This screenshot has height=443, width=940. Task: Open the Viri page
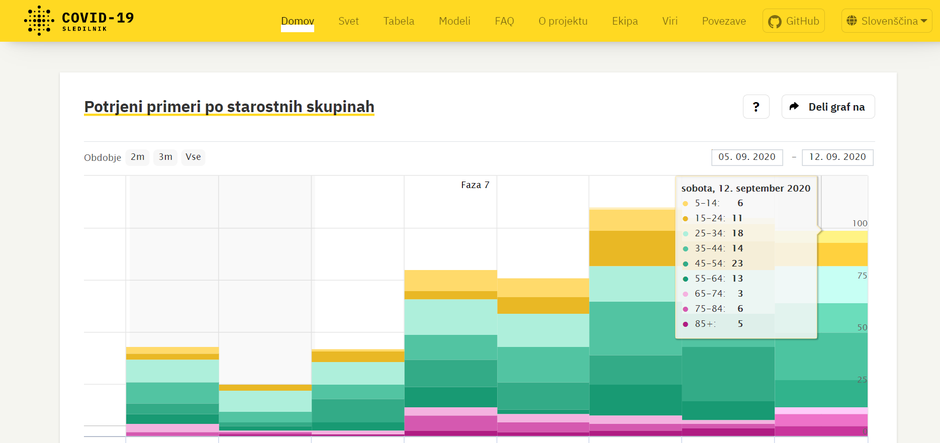tap(669, 21)
